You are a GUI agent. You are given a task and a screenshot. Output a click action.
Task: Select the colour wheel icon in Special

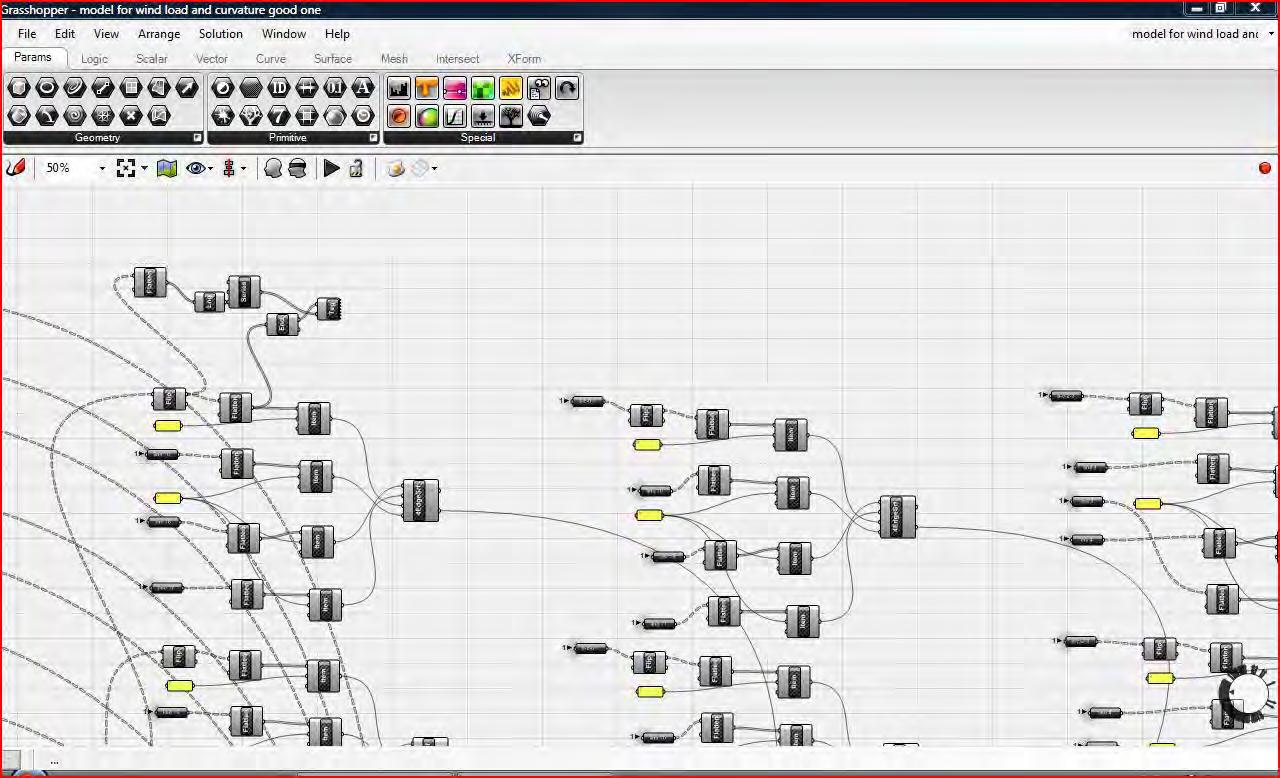click(427, 116)
